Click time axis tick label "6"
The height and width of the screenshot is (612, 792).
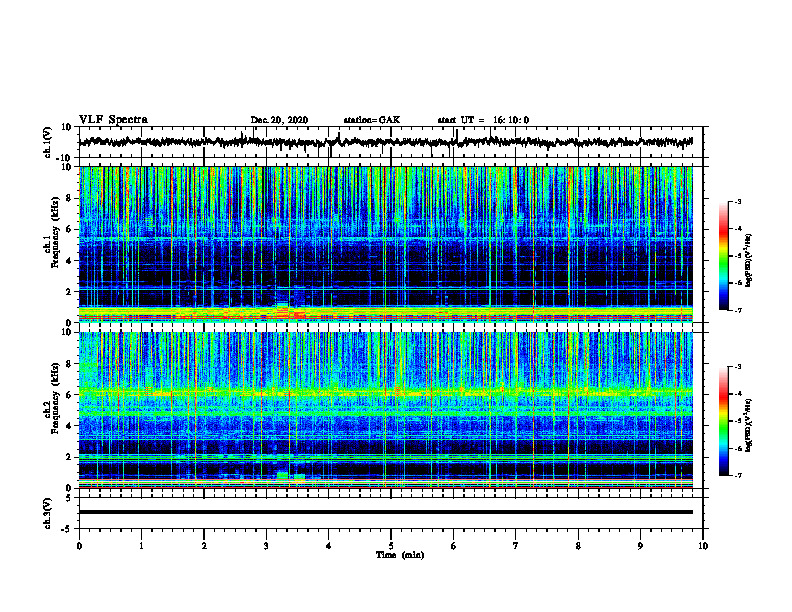coord(453,546)
